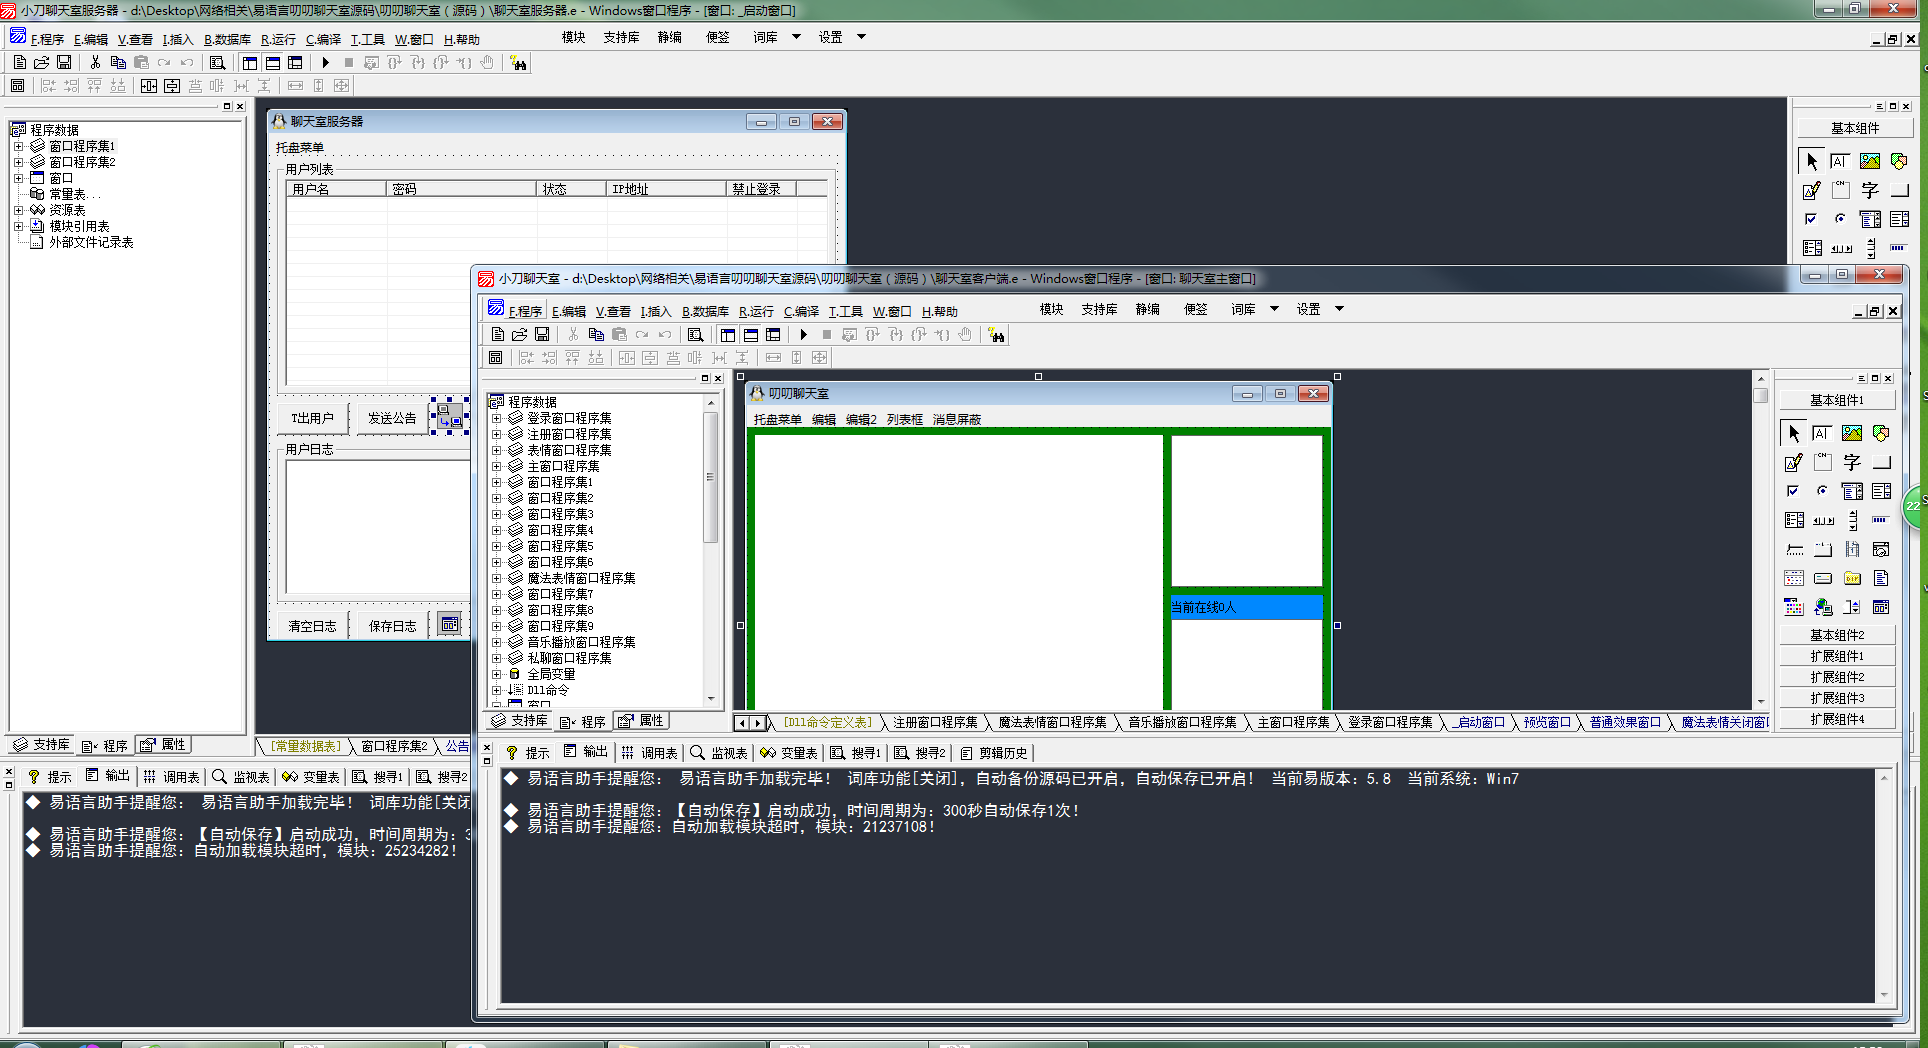Image resolution: width=1928 pixels, height=1048 pixels.
Task: Expand the 登录窗口程序集 tree node
Action: (496, 418)
